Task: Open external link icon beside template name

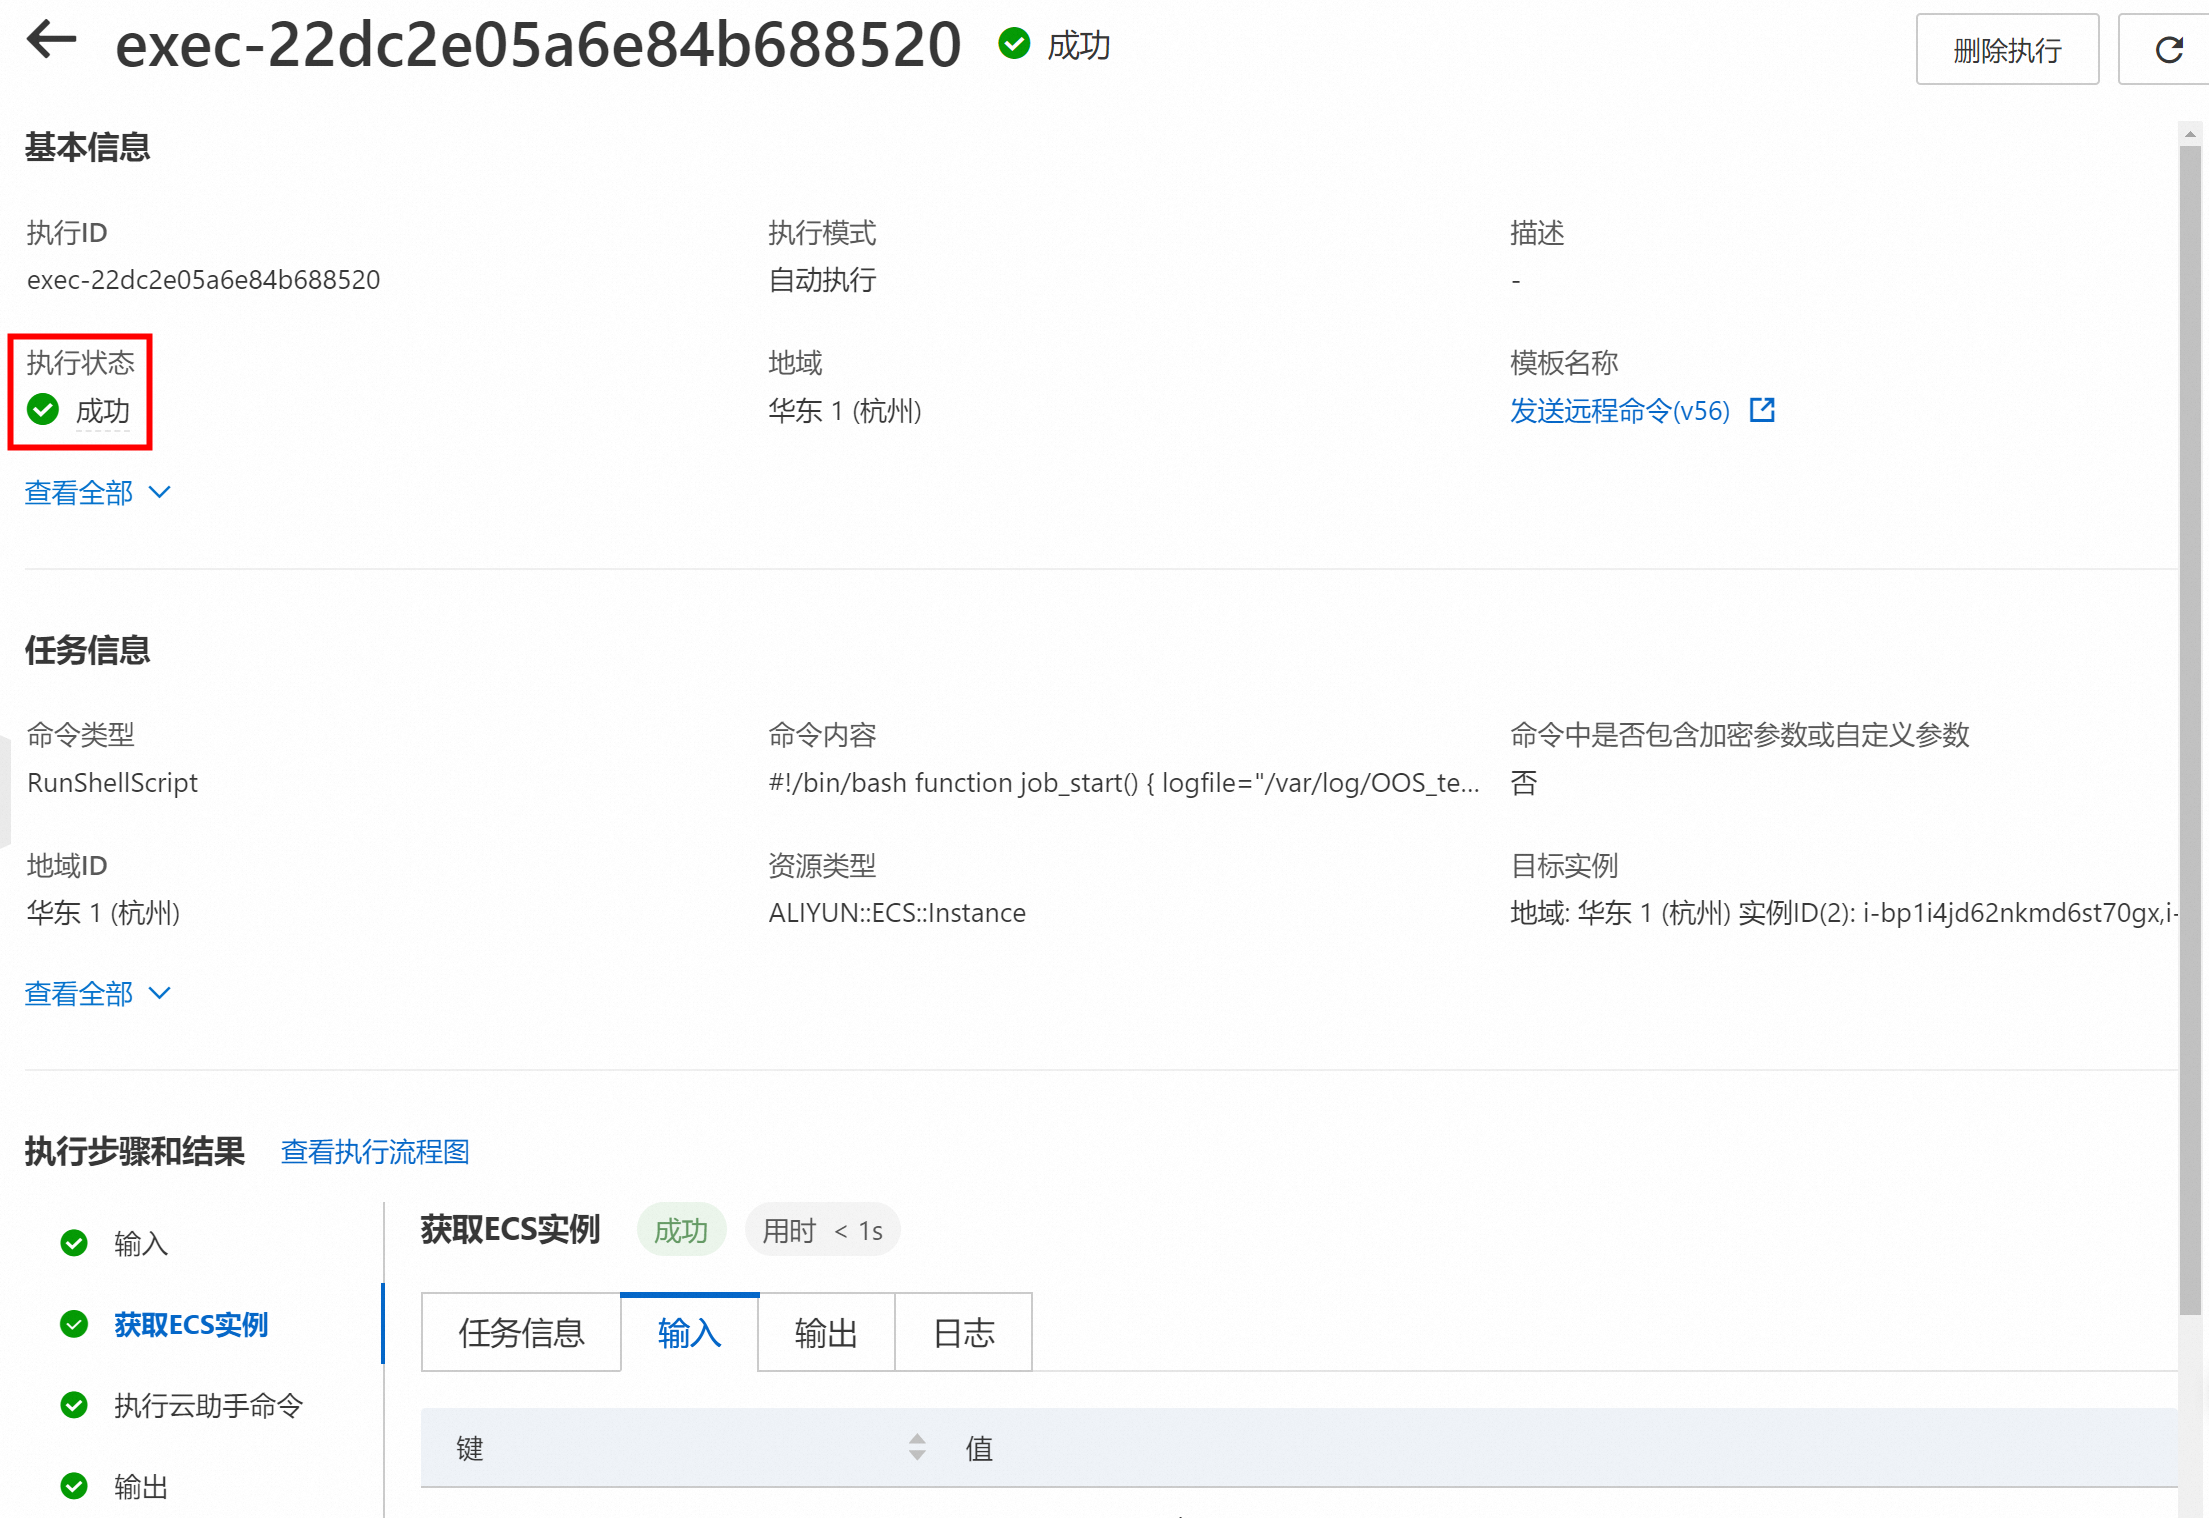Action: 1762,410
